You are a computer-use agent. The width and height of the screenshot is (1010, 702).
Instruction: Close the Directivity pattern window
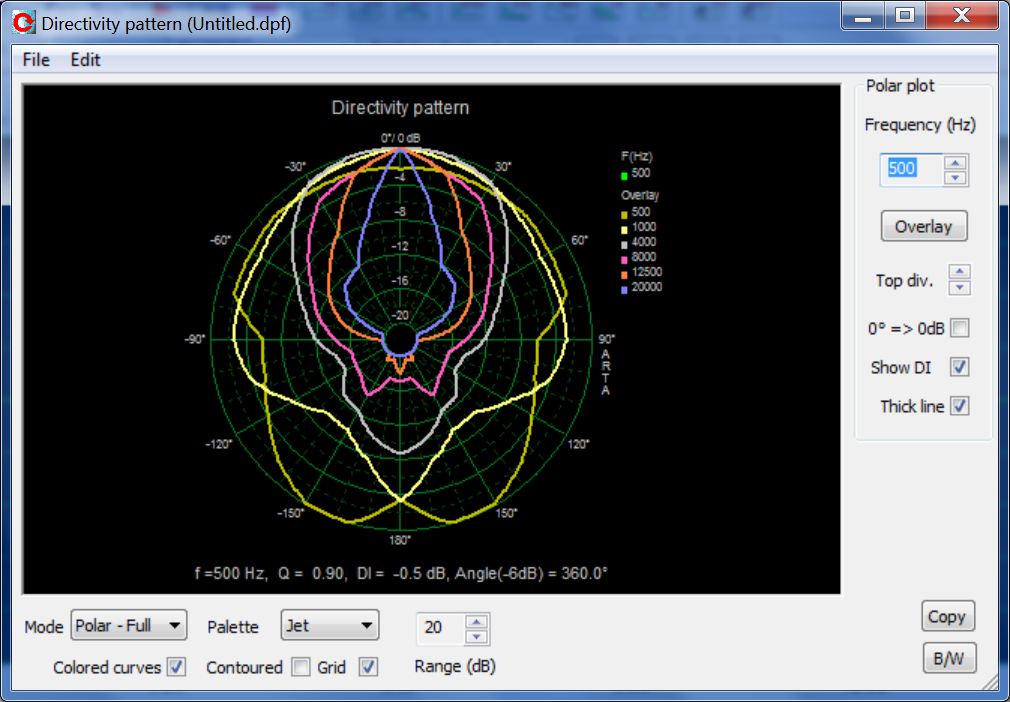tap(962, 15)
